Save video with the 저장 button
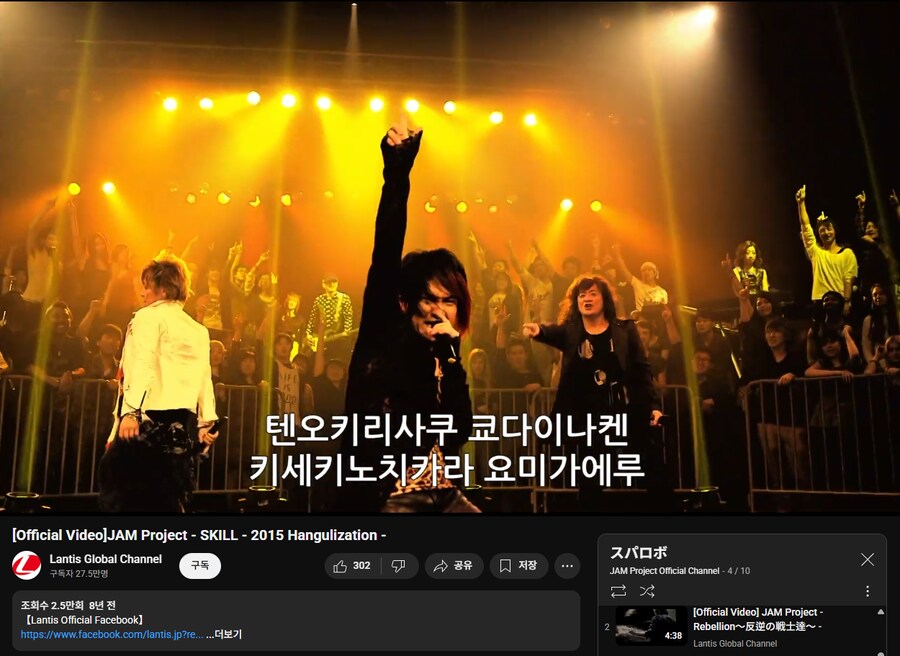 point(518,566)
